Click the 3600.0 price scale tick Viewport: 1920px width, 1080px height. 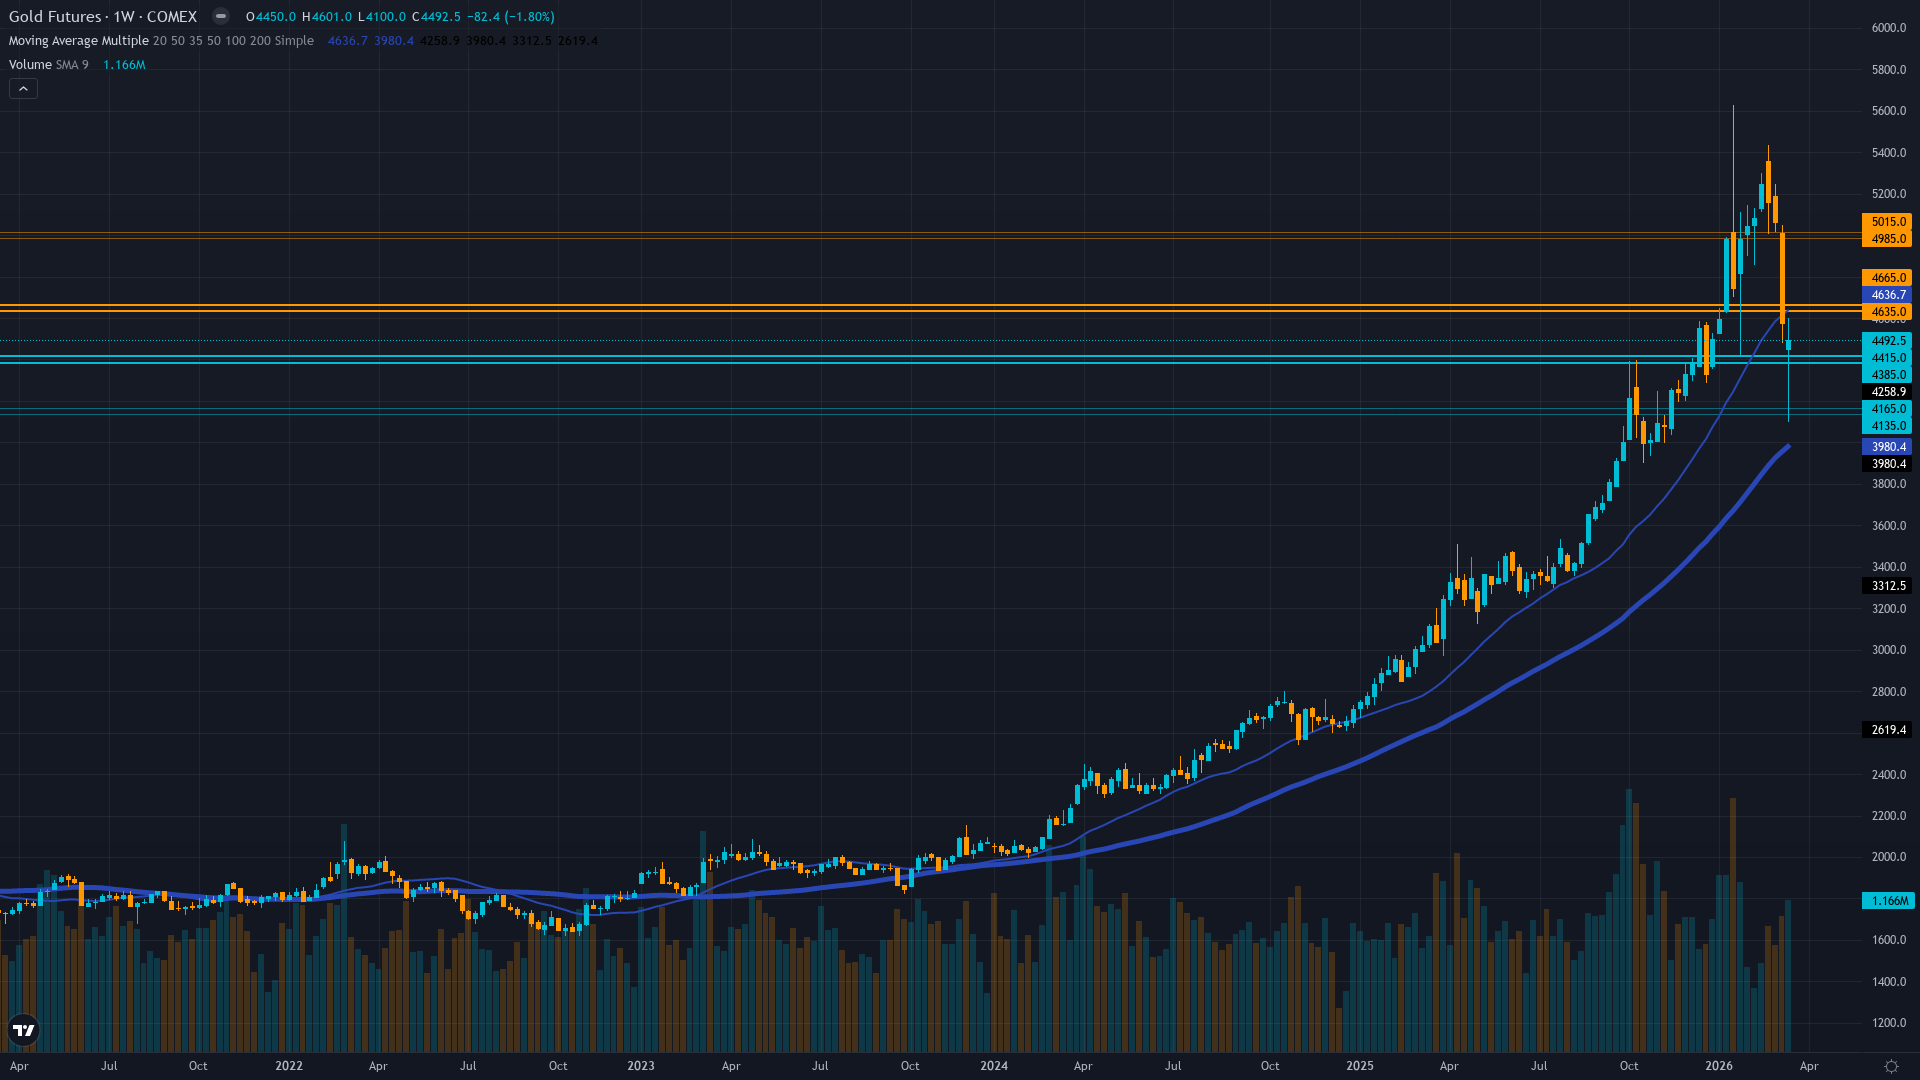(x=1889, y=526)
